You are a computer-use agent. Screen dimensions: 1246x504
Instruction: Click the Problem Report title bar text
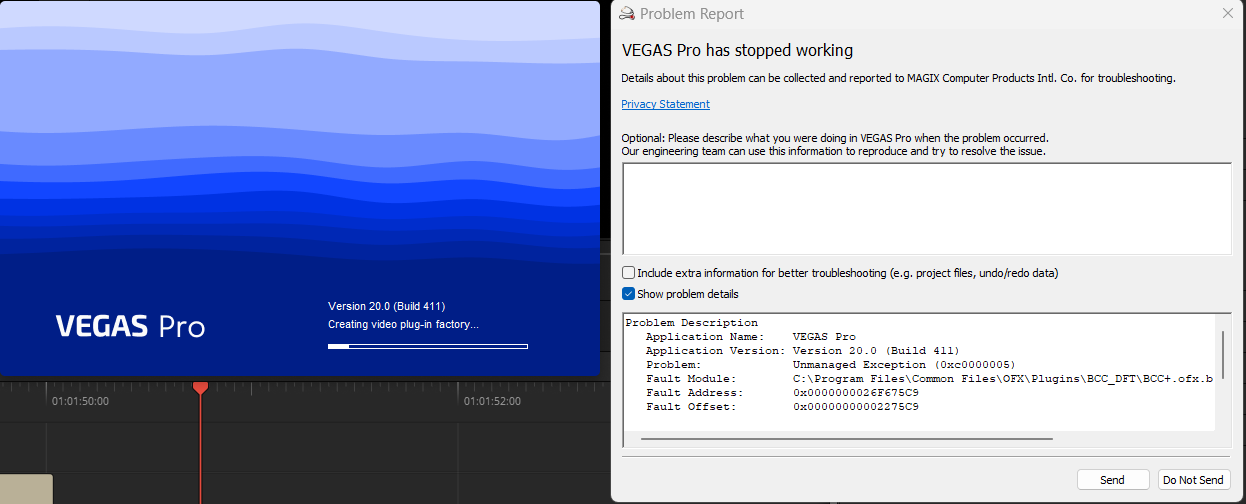pyautogui.click(x=691, y=14)
